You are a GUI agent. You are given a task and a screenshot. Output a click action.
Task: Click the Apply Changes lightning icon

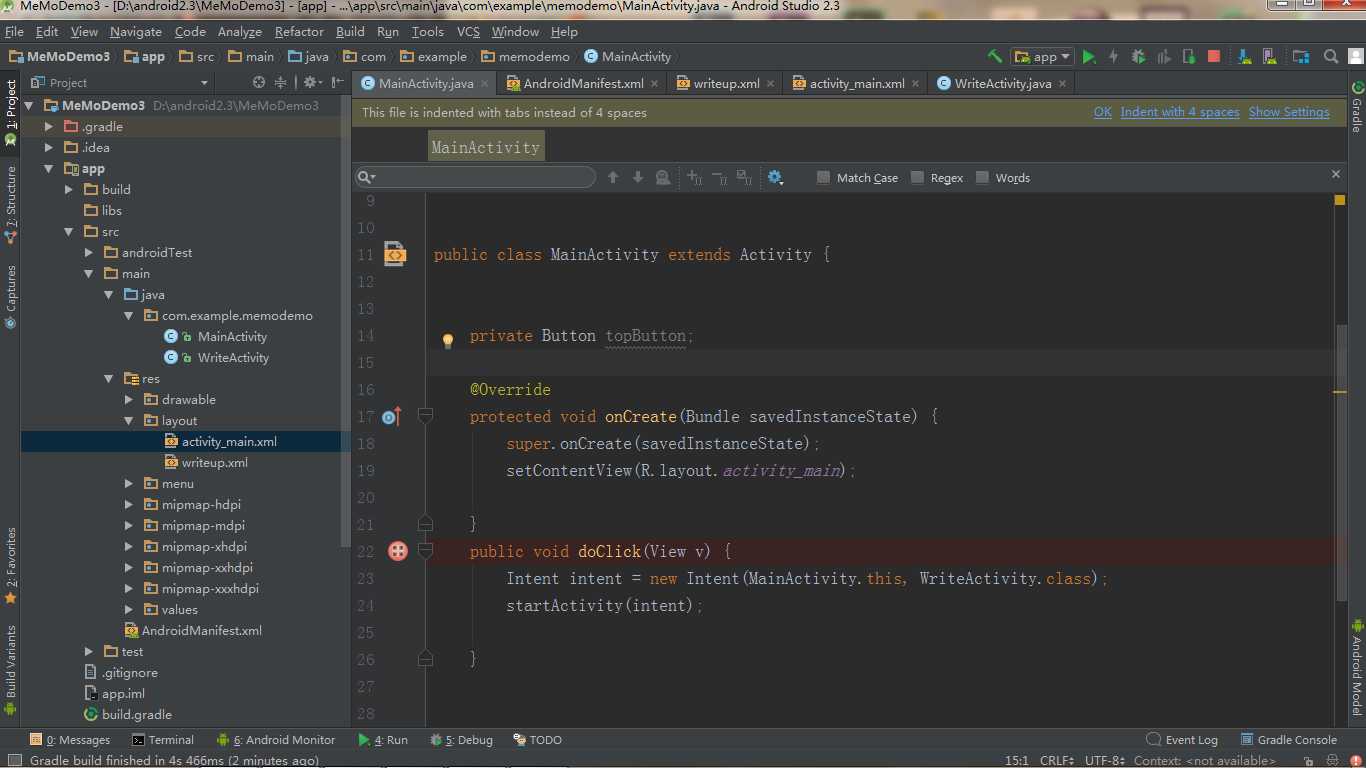coord(1113,57)
